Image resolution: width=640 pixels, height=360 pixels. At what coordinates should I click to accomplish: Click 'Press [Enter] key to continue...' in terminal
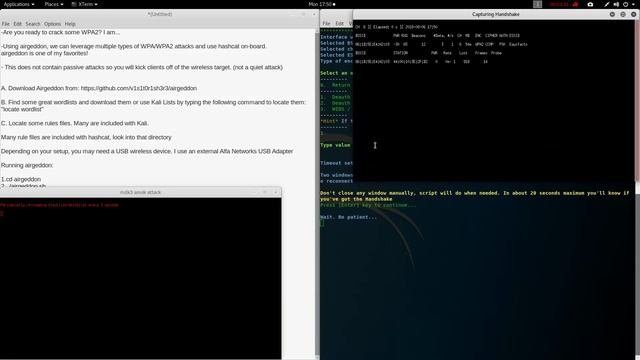[369, 205]
